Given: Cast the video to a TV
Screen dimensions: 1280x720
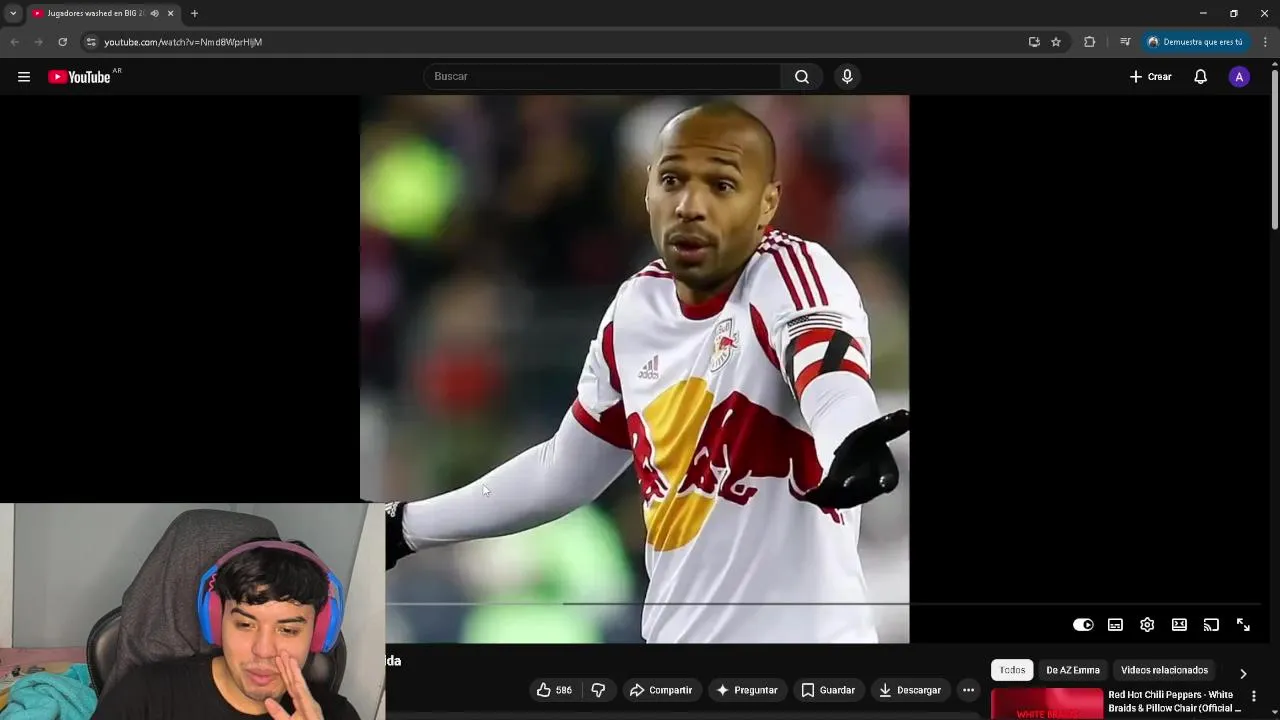Looking at the screenshot, I should tap(1211, 625).
